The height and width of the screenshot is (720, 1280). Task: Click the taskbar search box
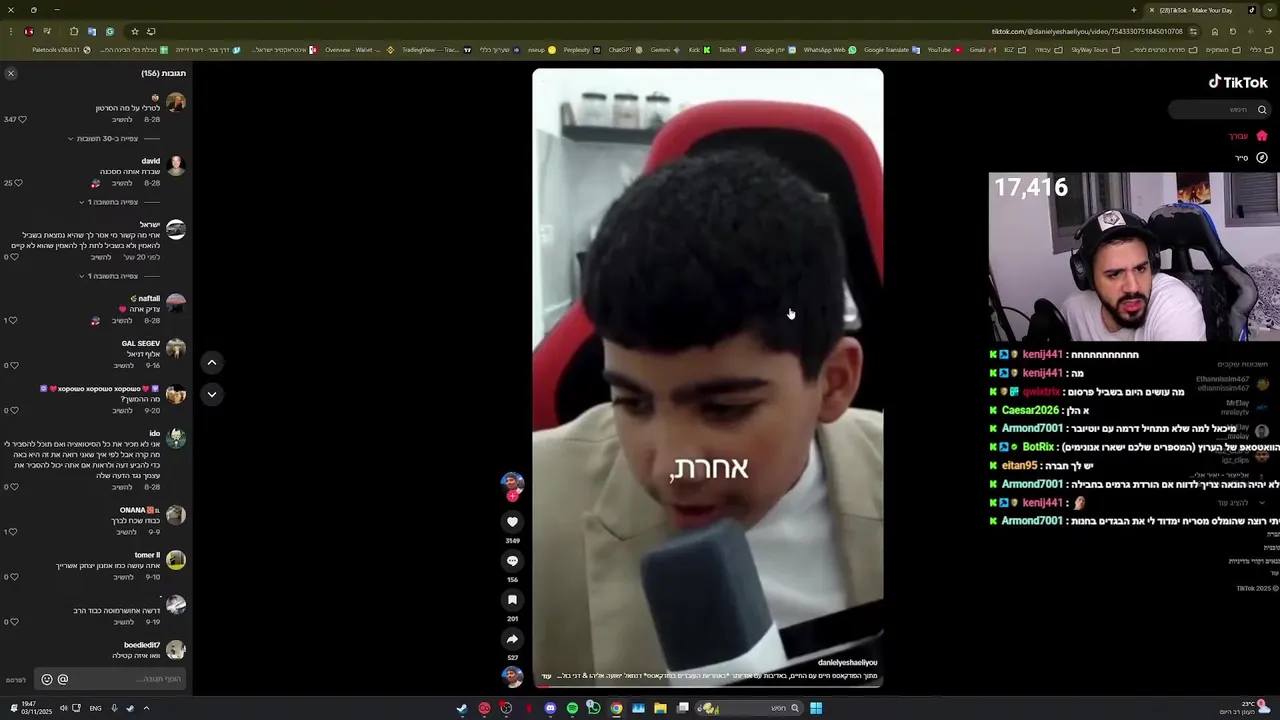click(x=750, y=708)
